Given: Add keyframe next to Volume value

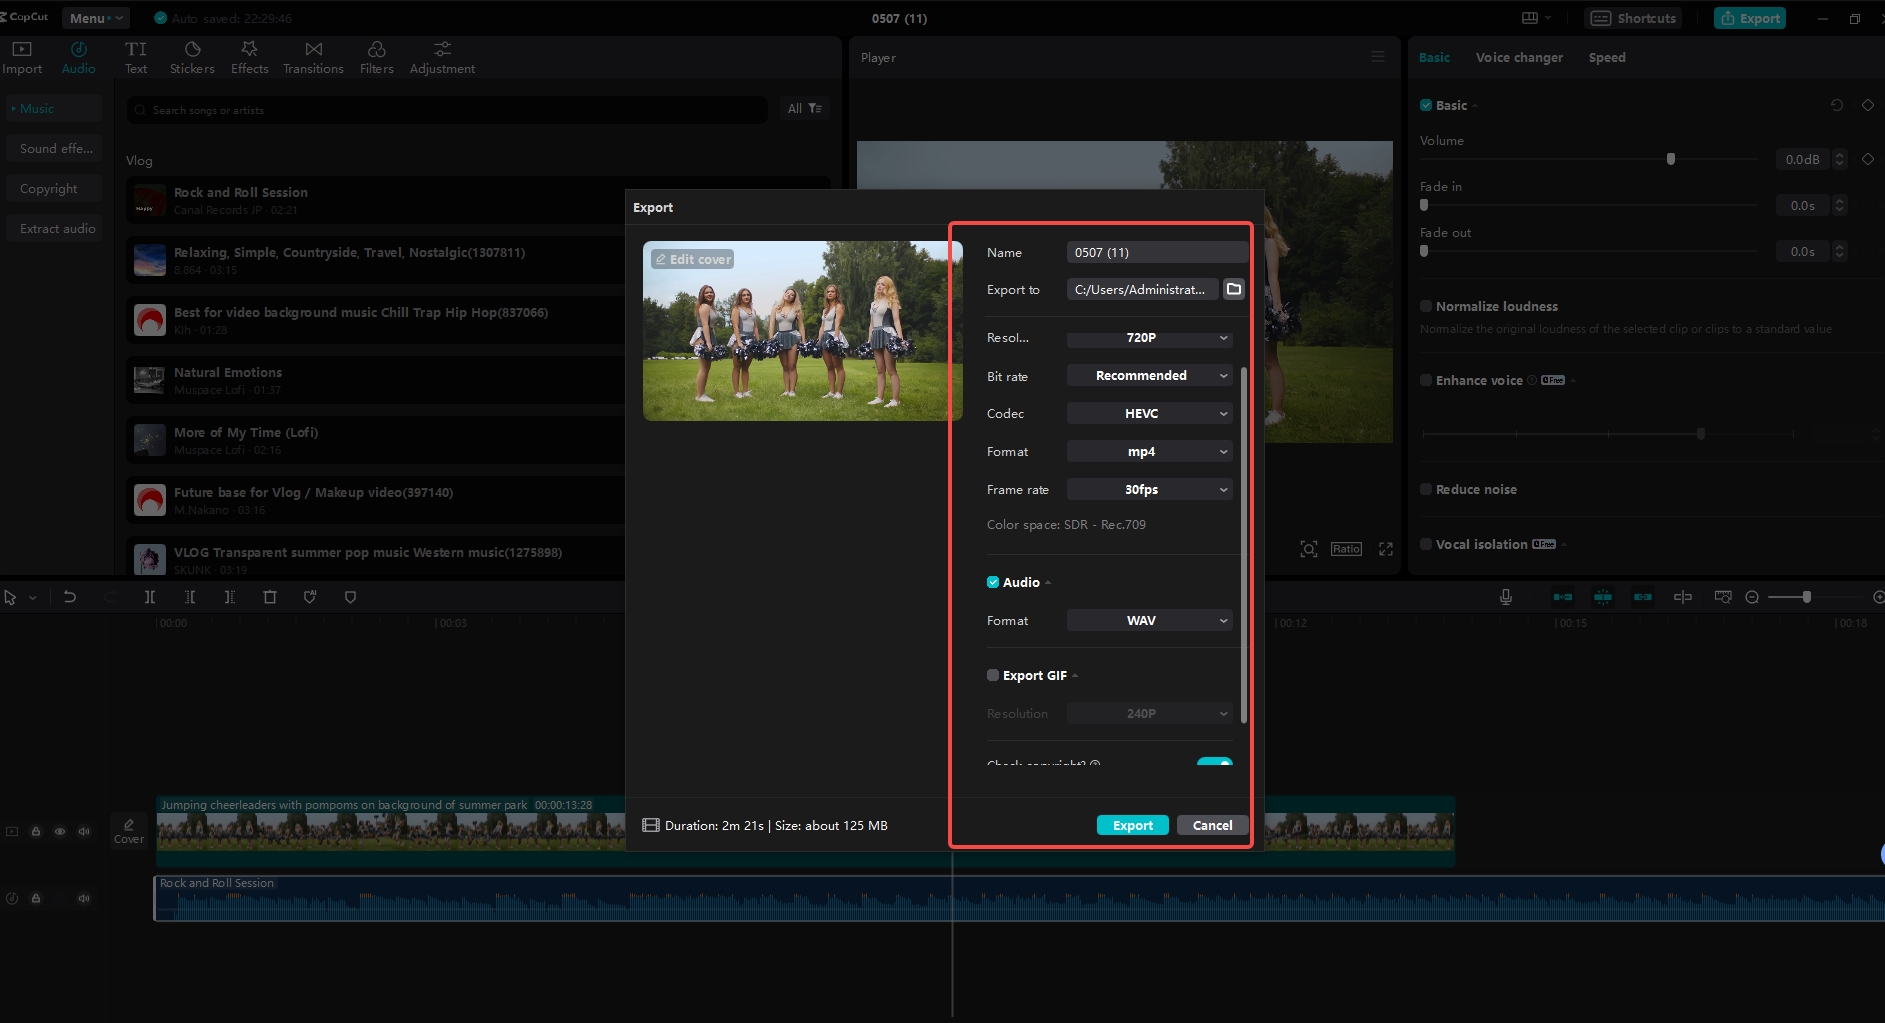Looking at the screenshot, I should click(1867, 159).
